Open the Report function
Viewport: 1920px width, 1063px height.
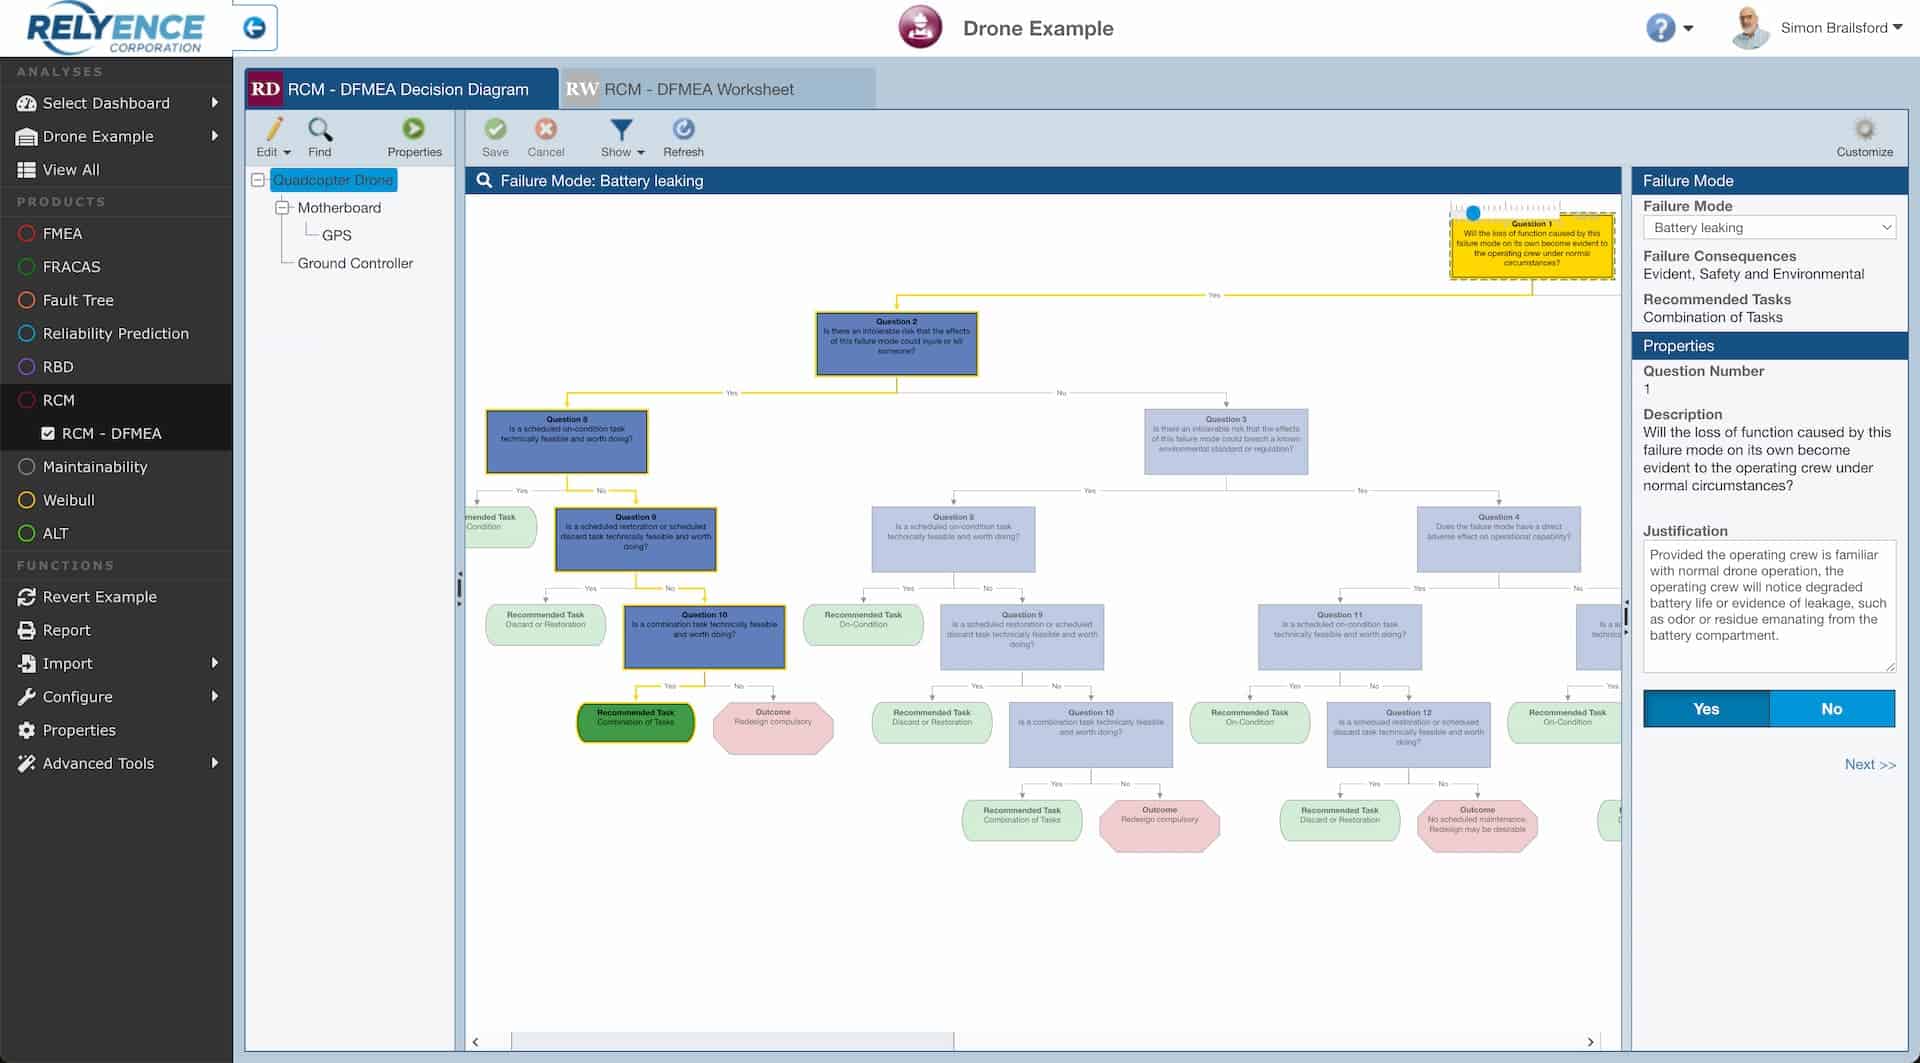coord(69,630)
